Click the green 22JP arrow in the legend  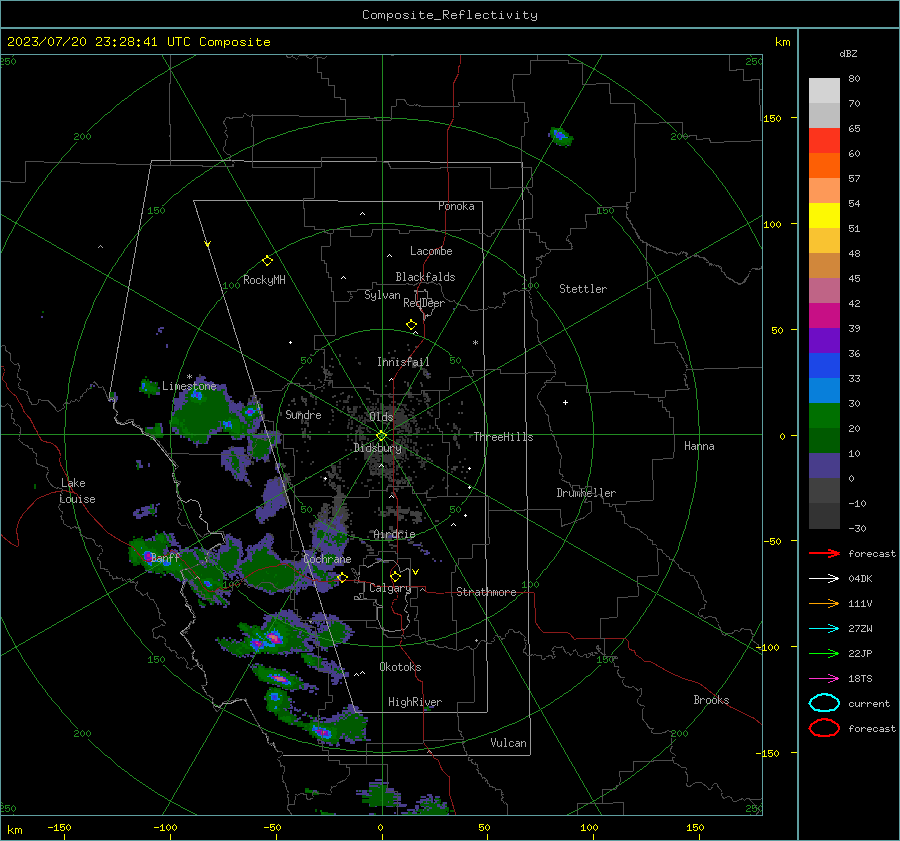(x=824, y=653)
